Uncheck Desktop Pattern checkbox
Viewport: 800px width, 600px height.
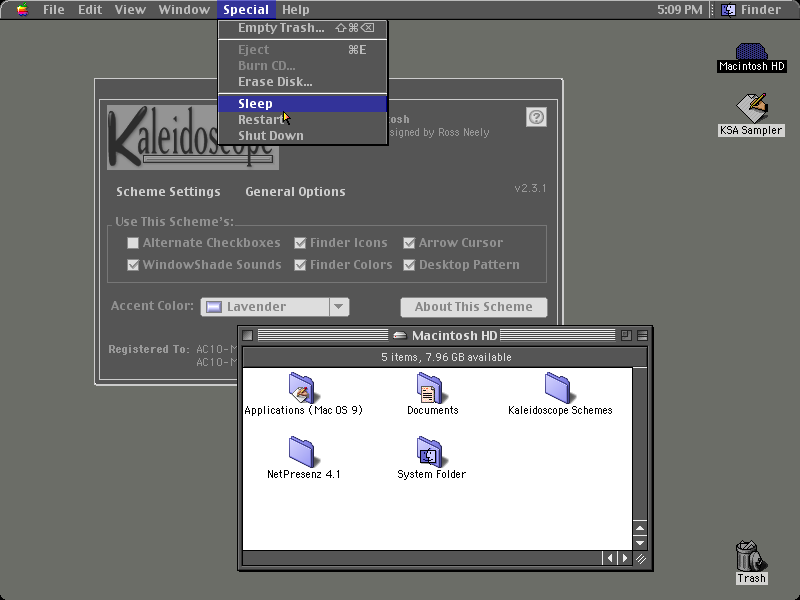409,265
